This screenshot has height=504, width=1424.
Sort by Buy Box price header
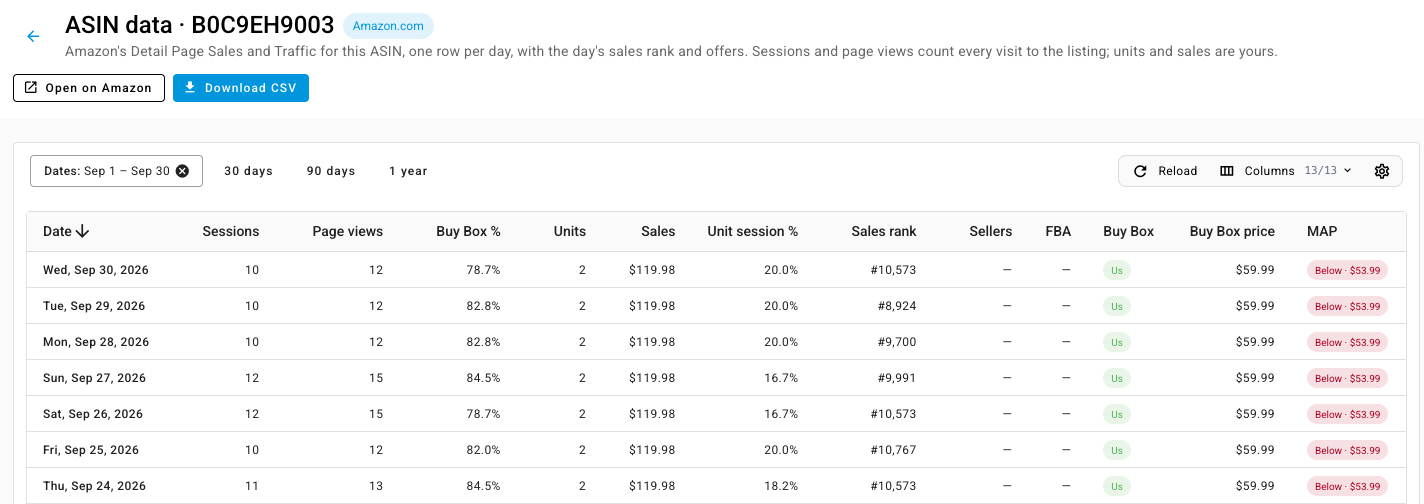tap(1232, 231)
